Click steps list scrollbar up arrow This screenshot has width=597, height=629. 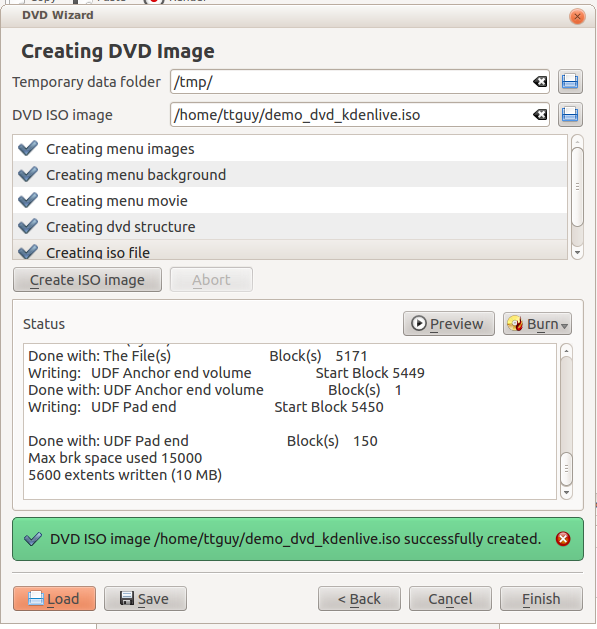577,141
